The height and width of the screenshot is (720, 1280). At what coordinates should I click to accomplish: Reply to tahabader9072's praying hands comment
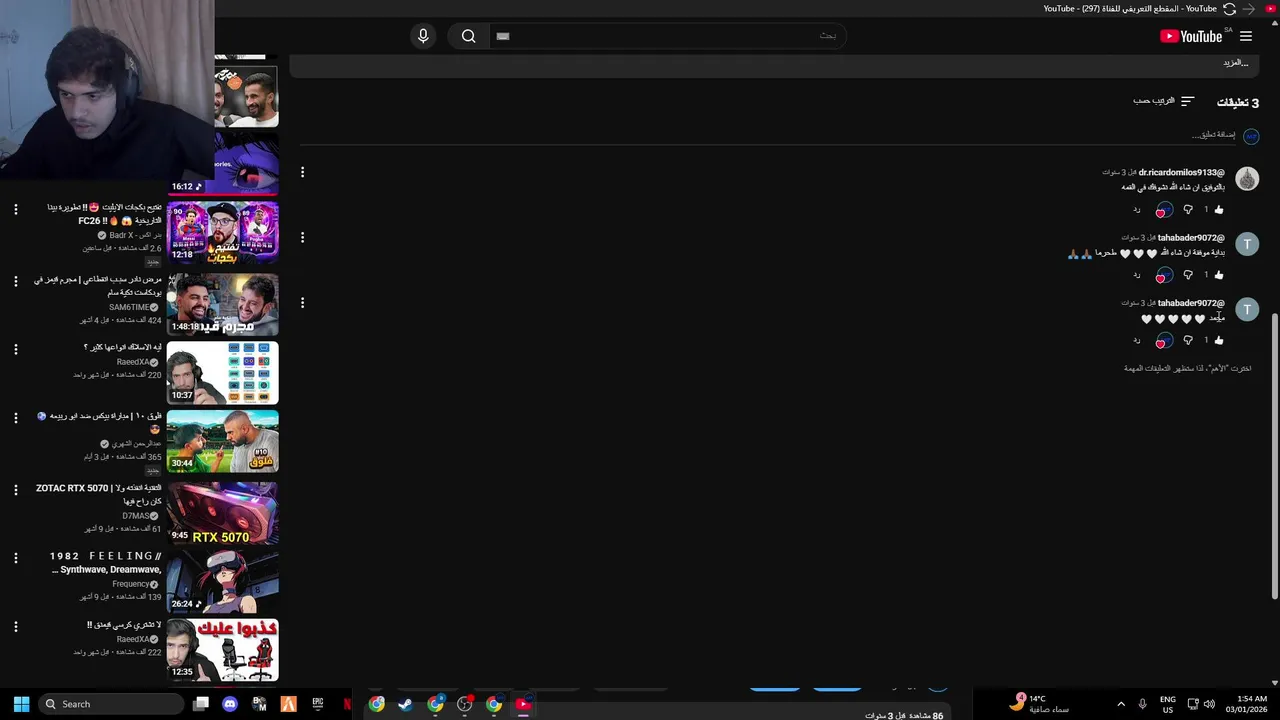tap(1137, 275)
